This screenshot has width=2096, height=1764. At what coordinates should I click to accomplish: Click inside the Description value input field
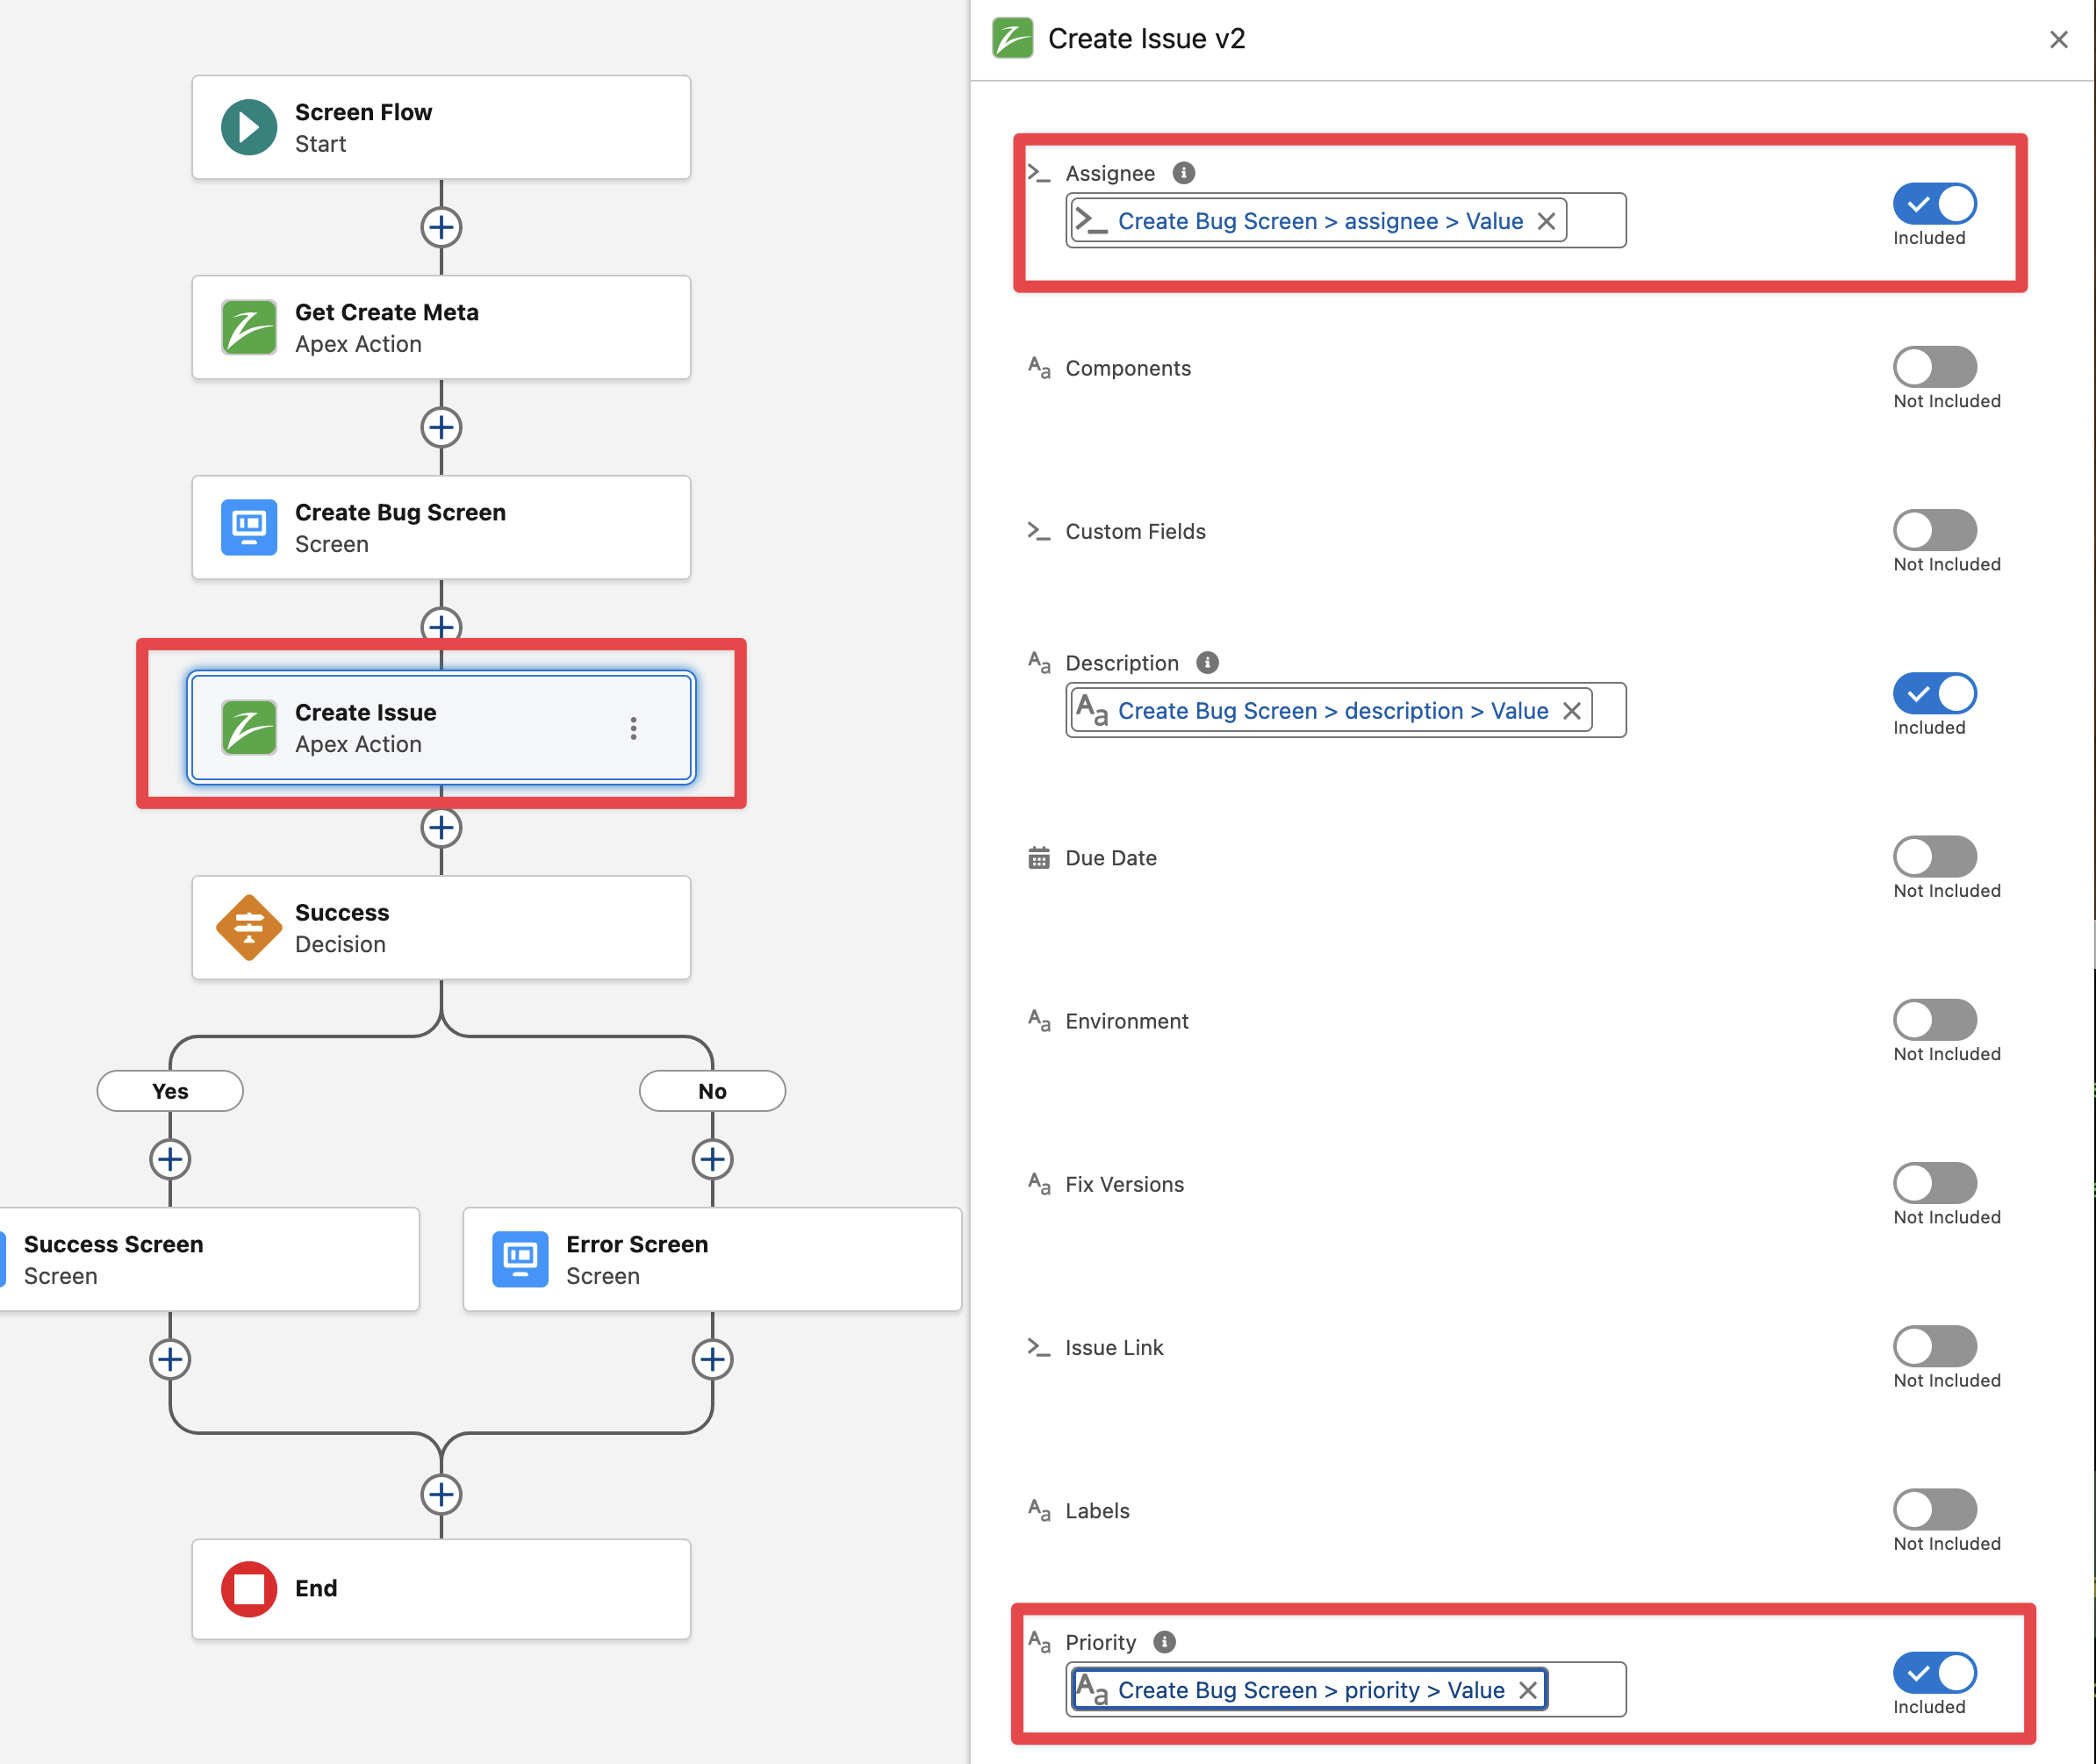pyautogui.click(x=1608, y=711)
